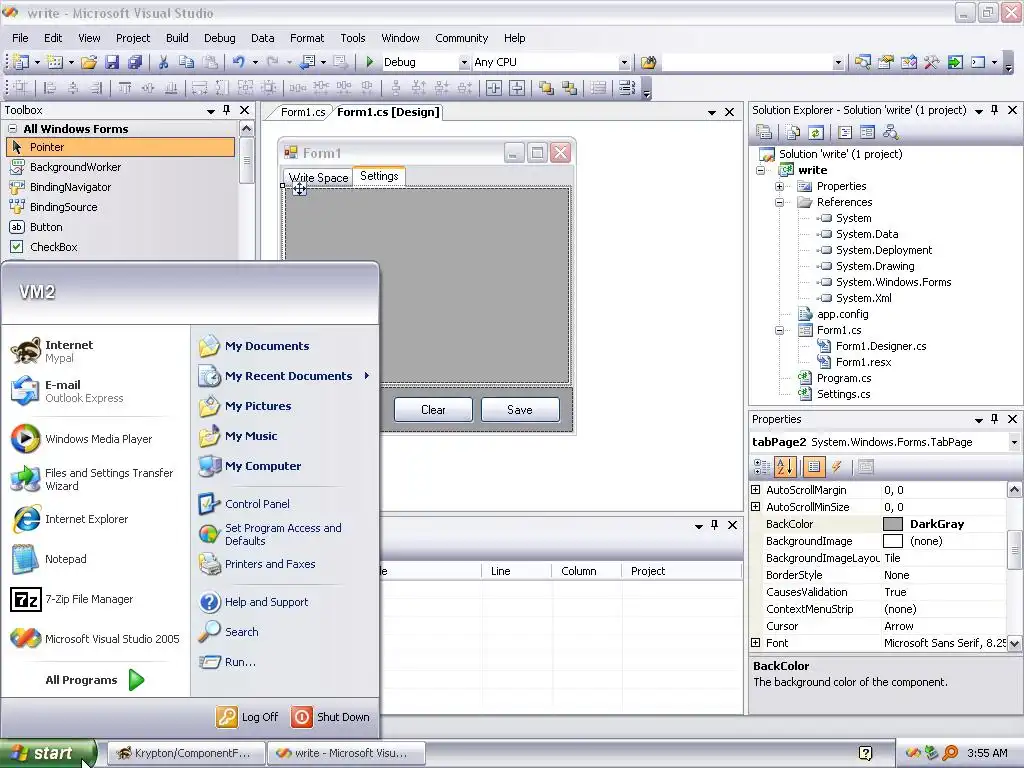Image resolution: width=1024 pixels, height=768 pixels.
Task: Click the Windows start button
Action: click(48, 753)
